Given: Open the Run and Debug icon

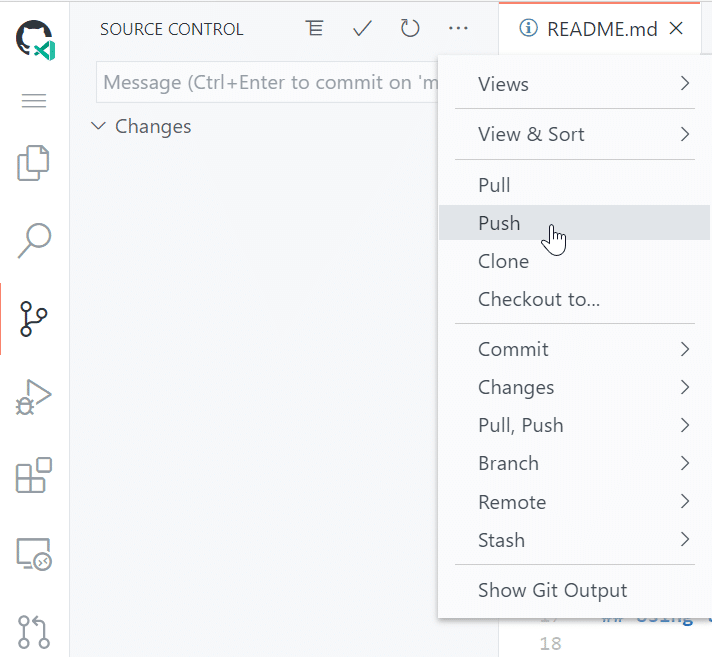Looking at the screenshot, I should 33,397.
